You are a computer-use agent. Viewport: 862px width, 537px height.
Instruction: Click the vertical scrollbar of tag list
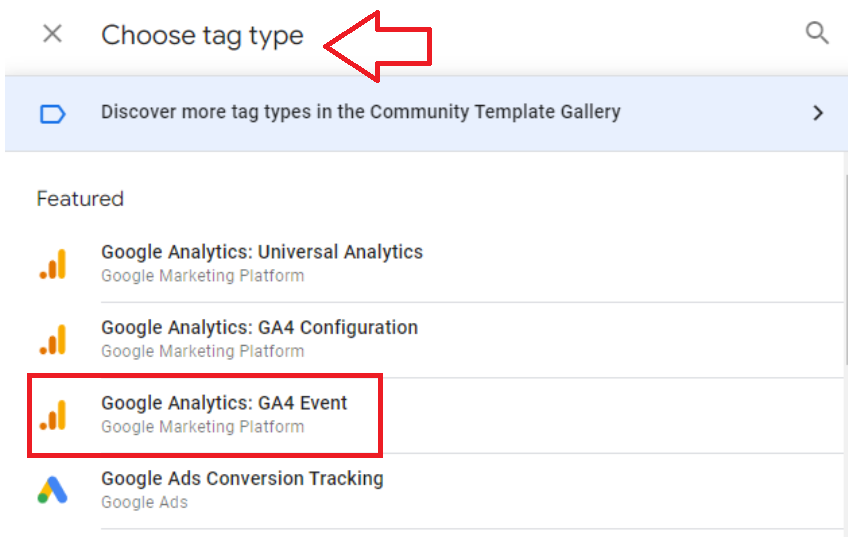(x=846, y=269)
